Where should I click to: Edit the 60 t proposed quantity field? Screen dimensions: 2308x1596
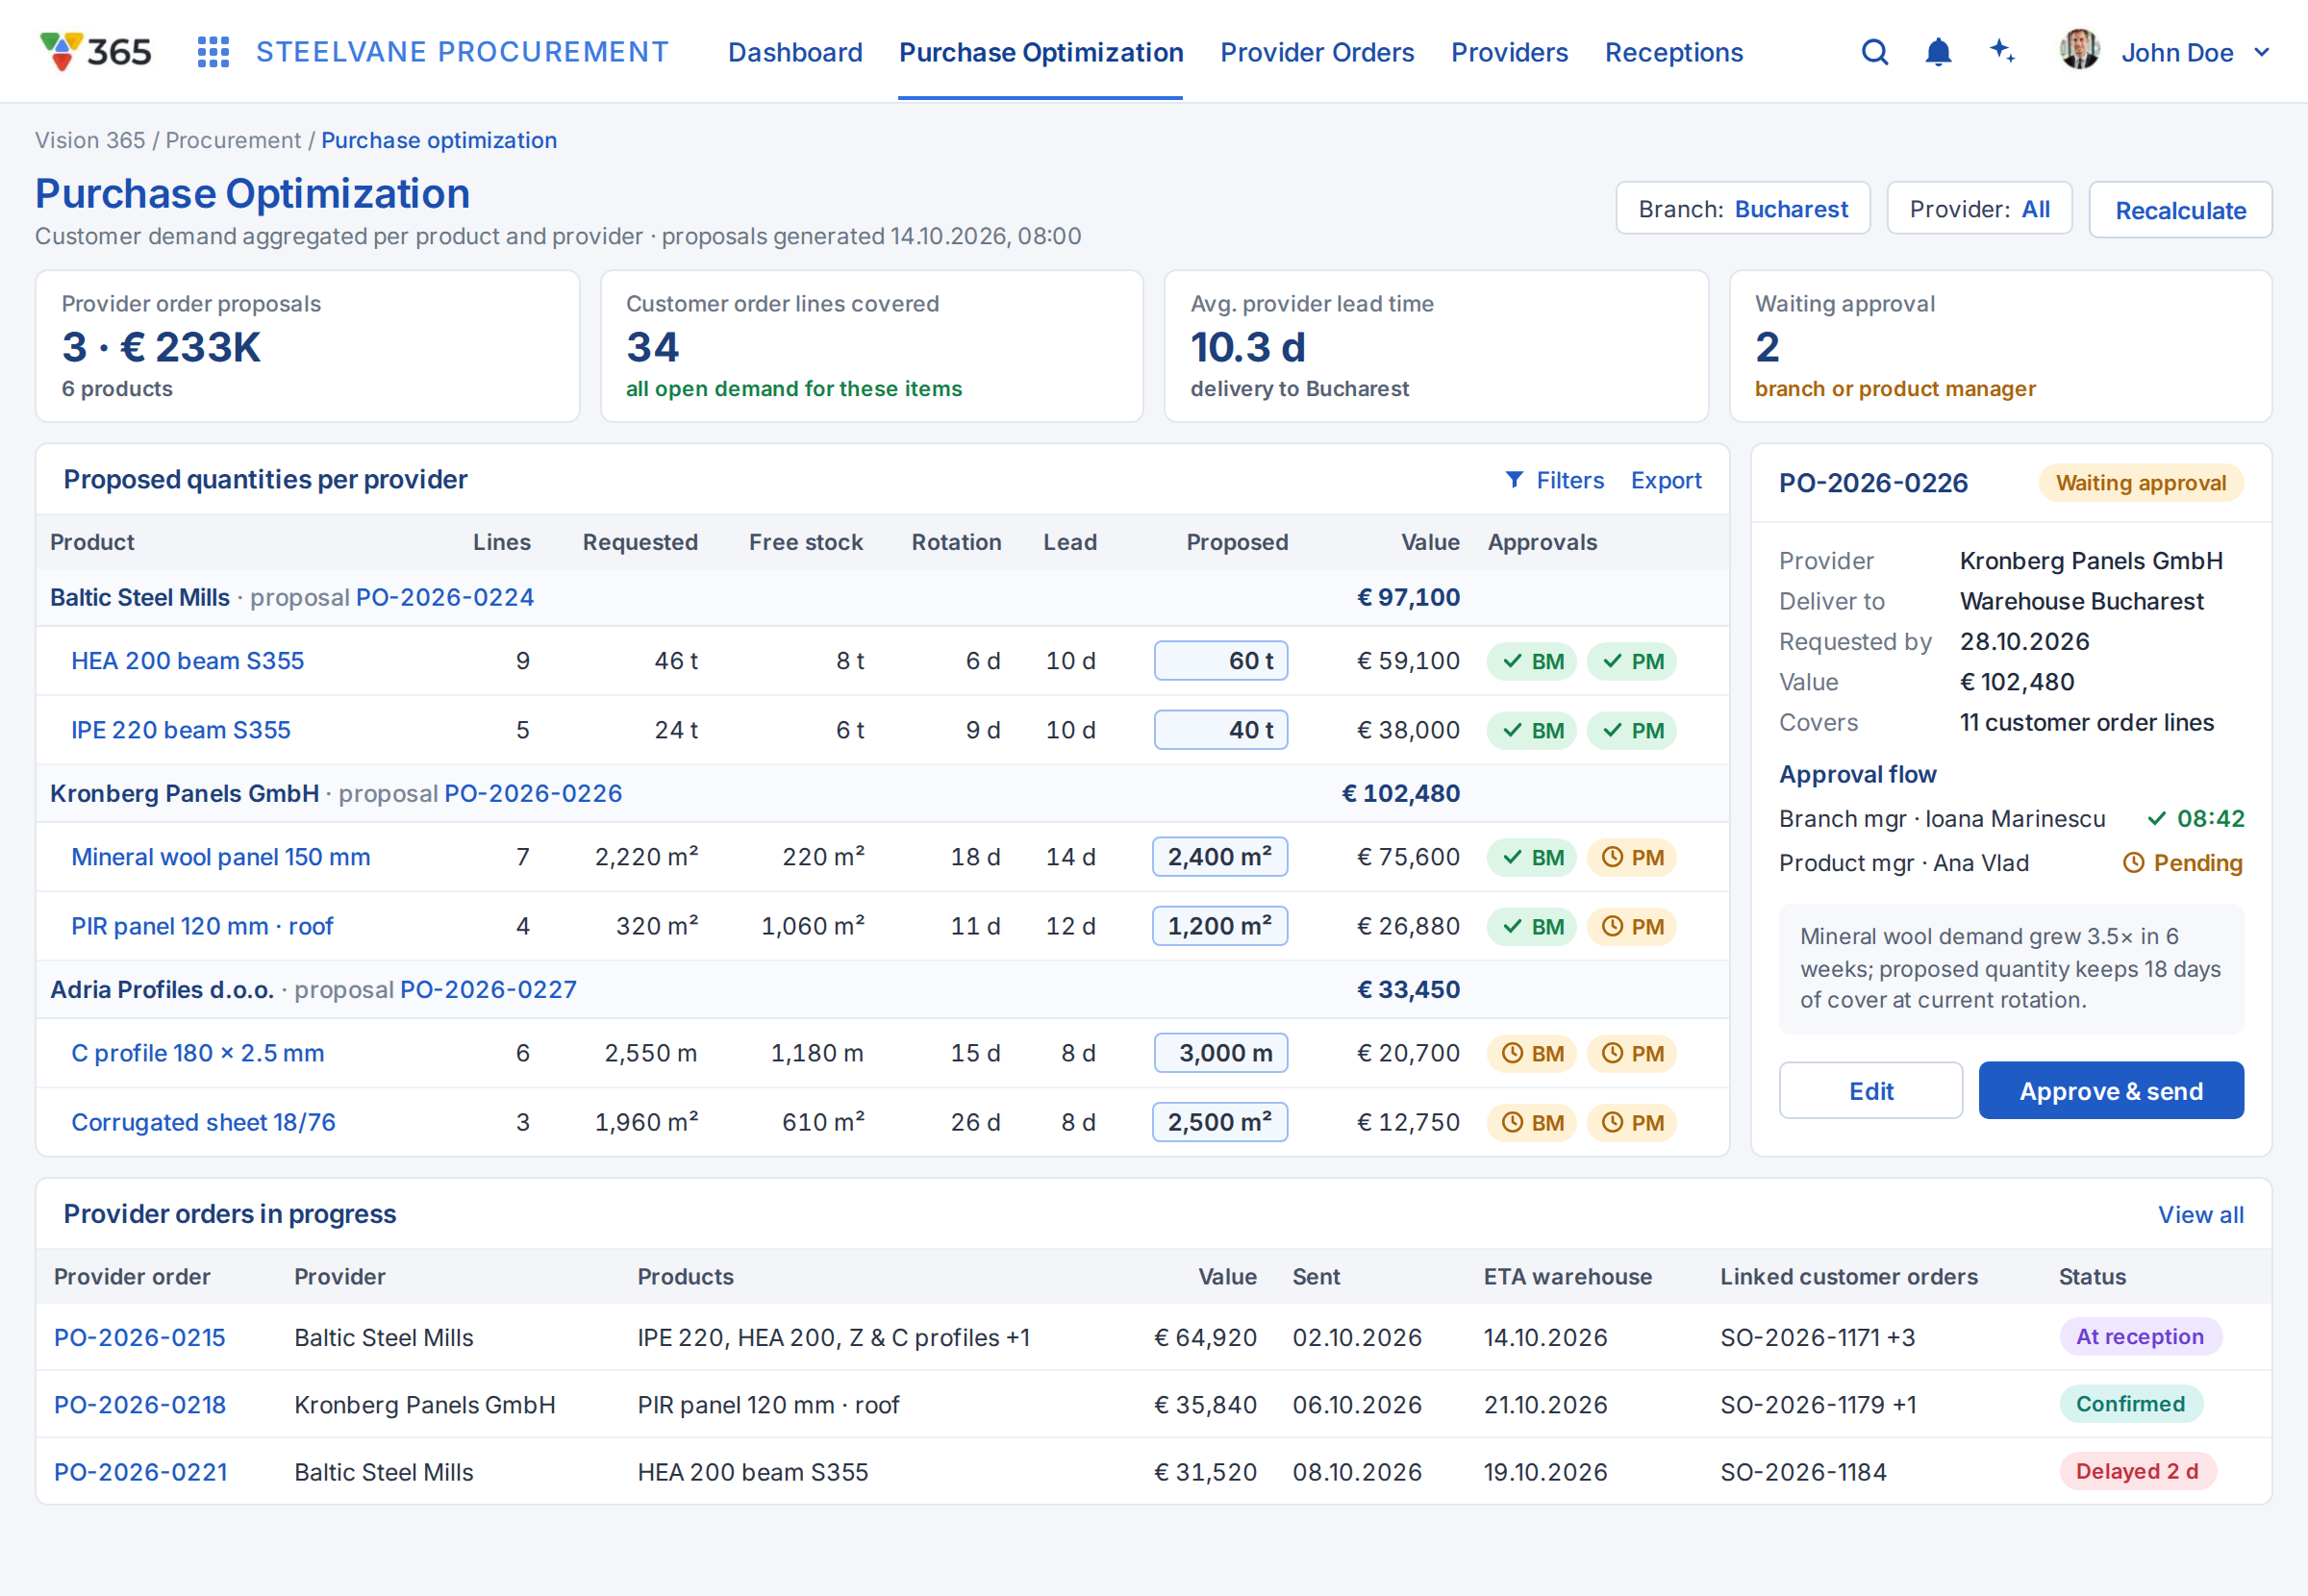(1220, 661)
